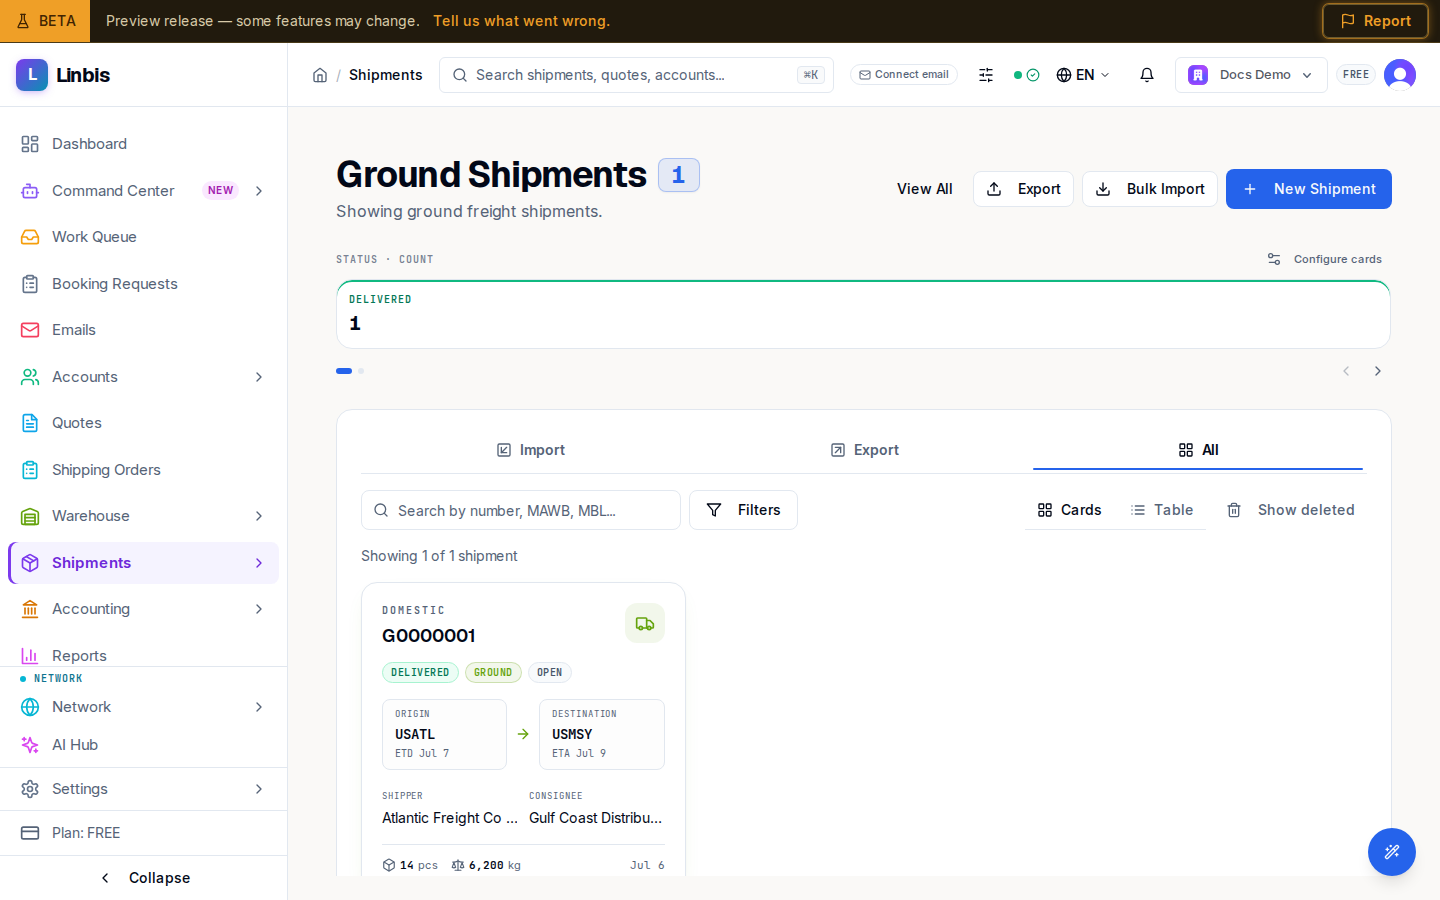Click the Linbis logo
Image resolution: width=1440 pixels, height=900 pixels.
pos(63,75)
